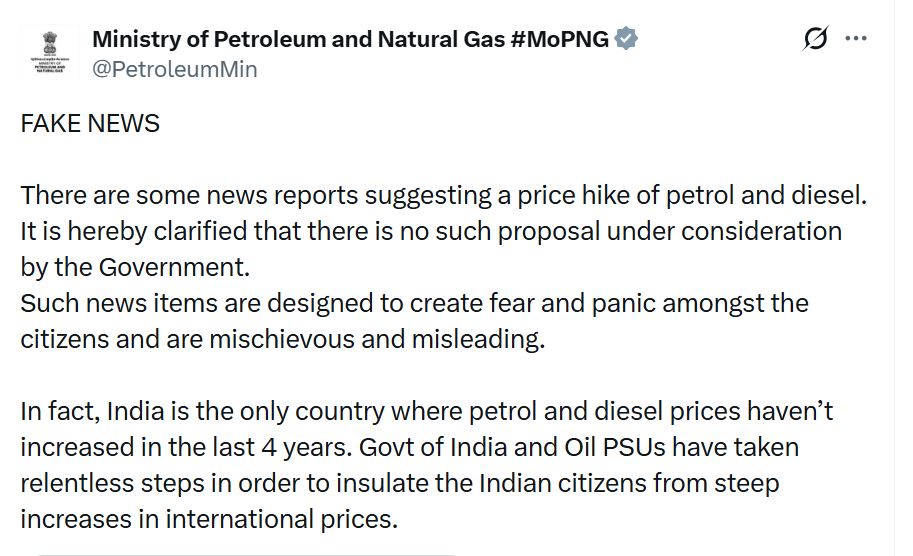Open the three-dot more options menu

point(856,39)
